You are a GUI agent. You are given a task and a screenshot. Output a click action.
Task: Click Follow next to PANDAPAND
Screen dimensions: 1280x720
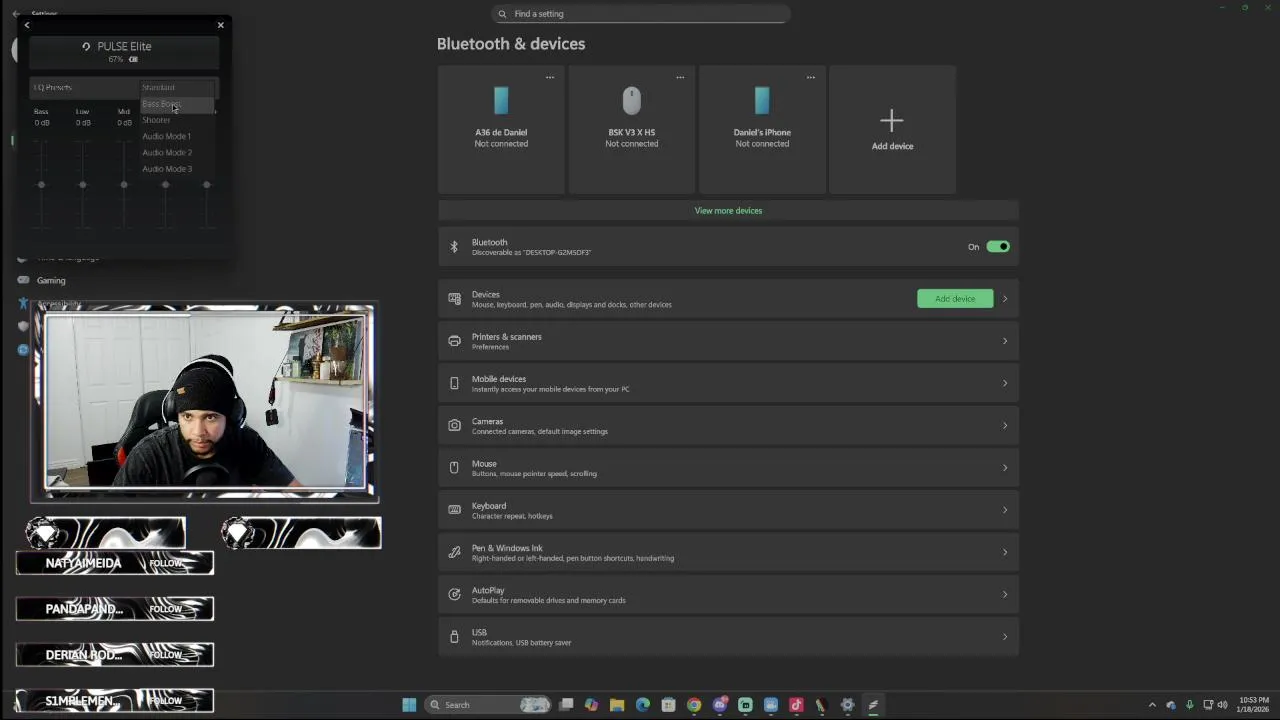(x=166, y=609)
